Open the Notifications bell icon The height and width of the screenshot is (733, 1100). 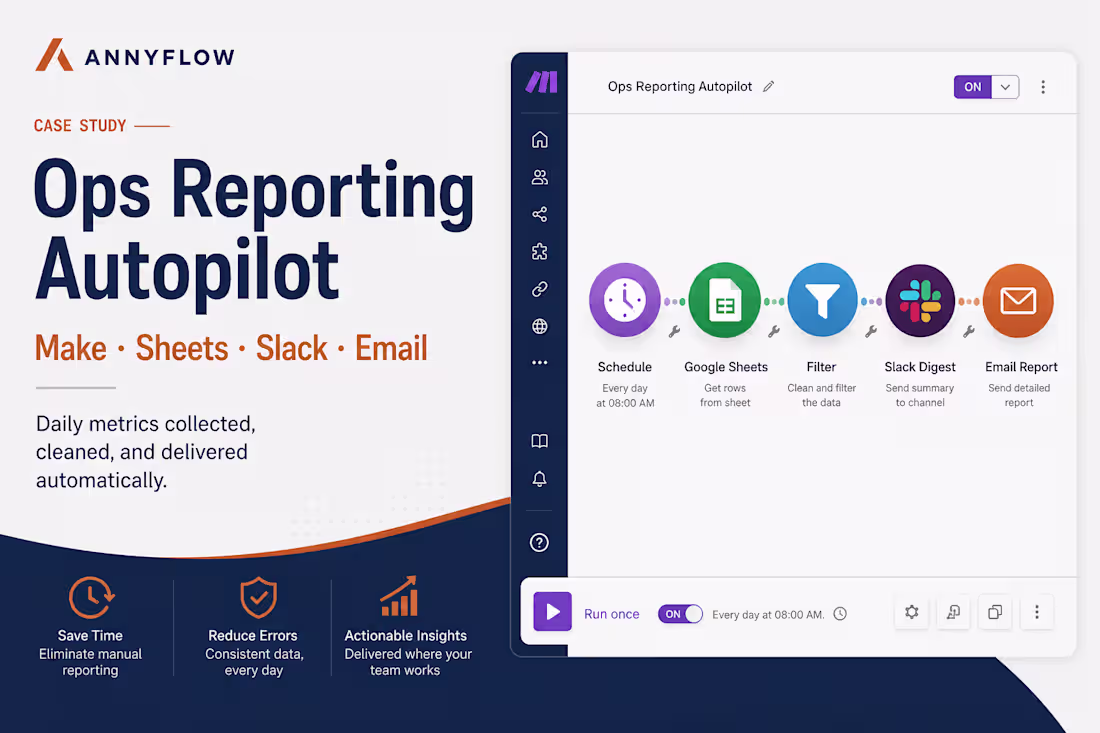[539, 479]
